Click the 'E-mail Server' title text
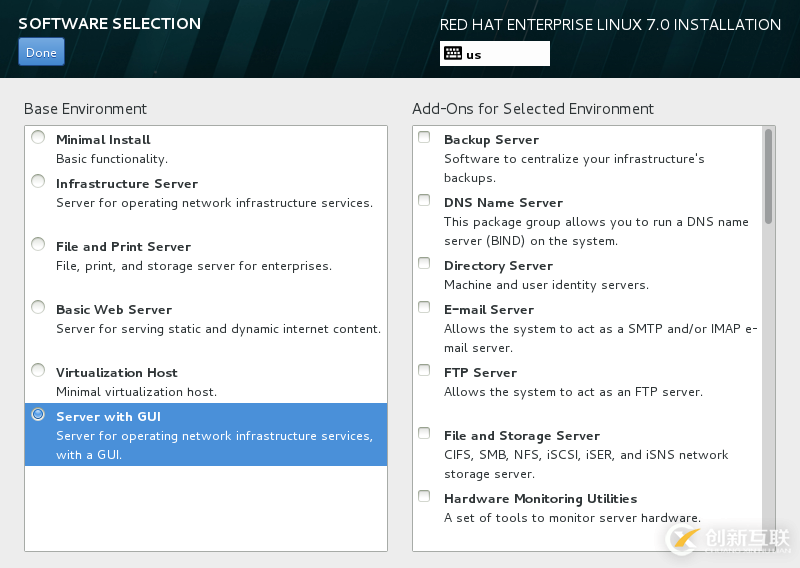800x568 pixels. (x=489, y=310)
